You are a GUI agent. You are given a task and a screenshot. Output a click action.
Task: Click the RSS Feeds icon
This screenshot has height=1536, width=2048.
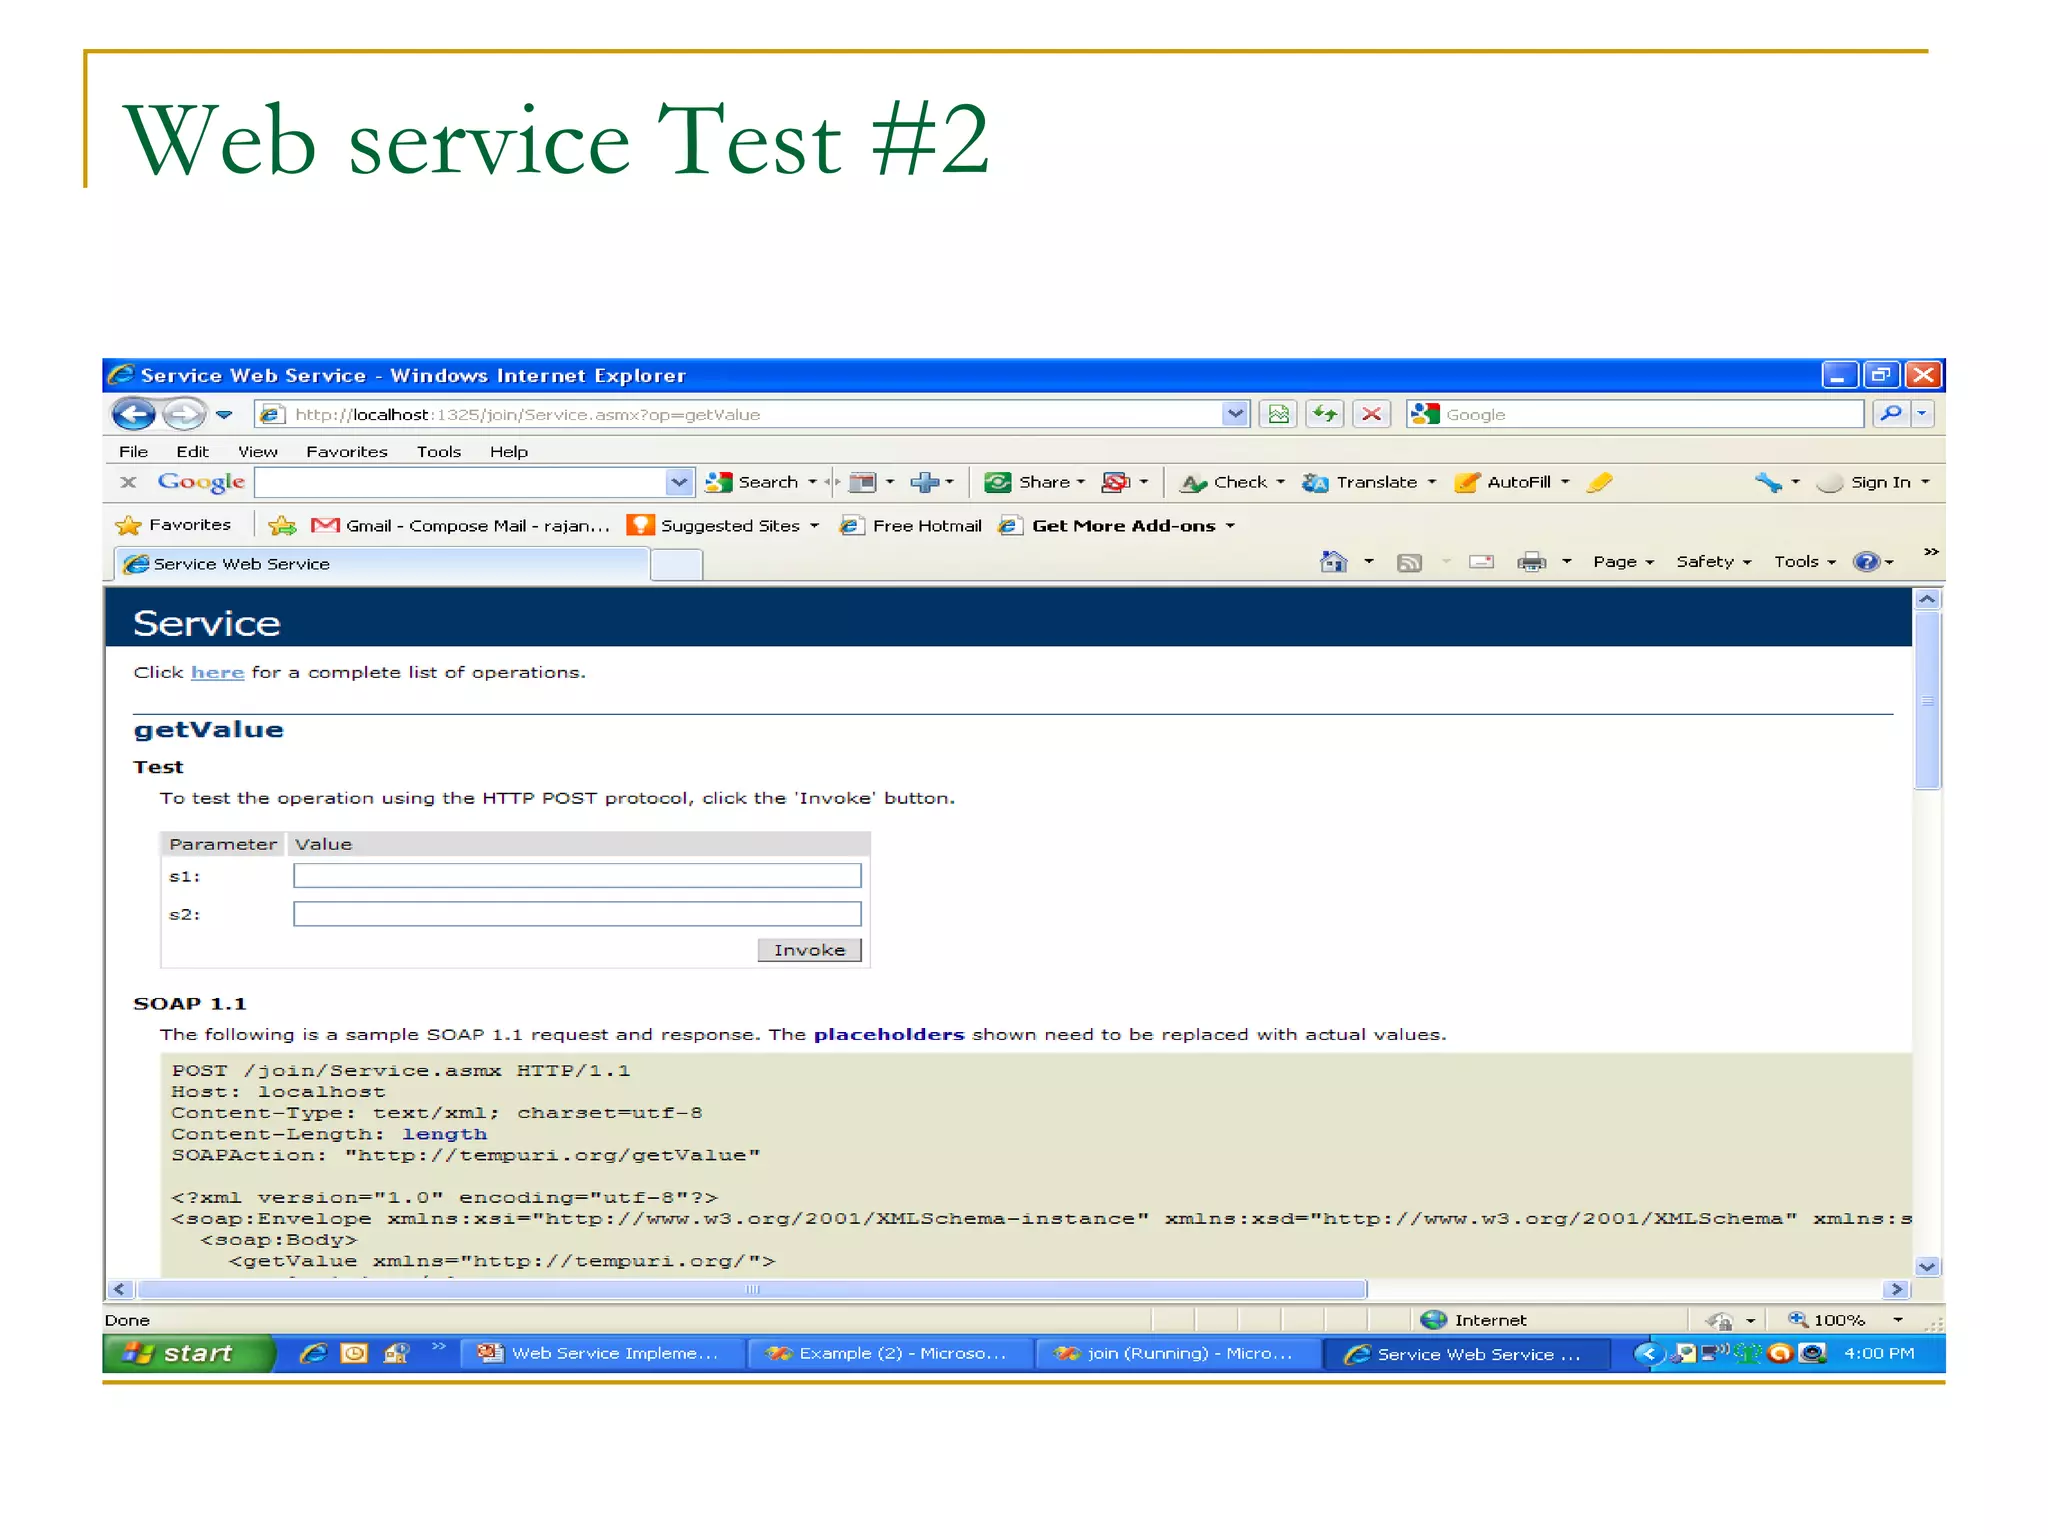pos(1409,562)
